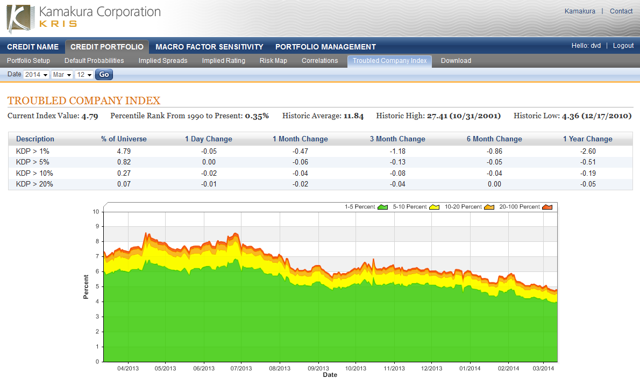This screenshot has height=380, width=640.
Task: Click the 04/2013 date axis label
Action: [128, 368]
